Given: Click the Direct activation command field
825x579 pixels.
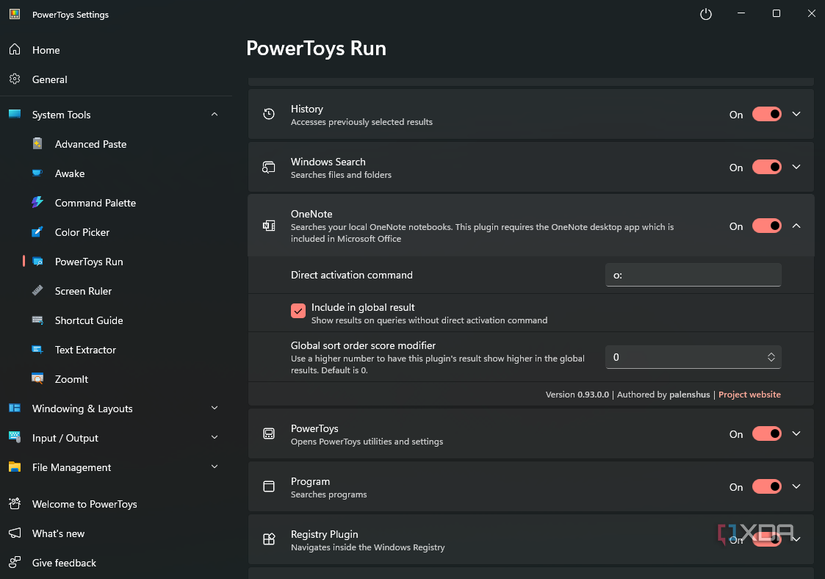Looking at the screenshot, I should 693,275.
